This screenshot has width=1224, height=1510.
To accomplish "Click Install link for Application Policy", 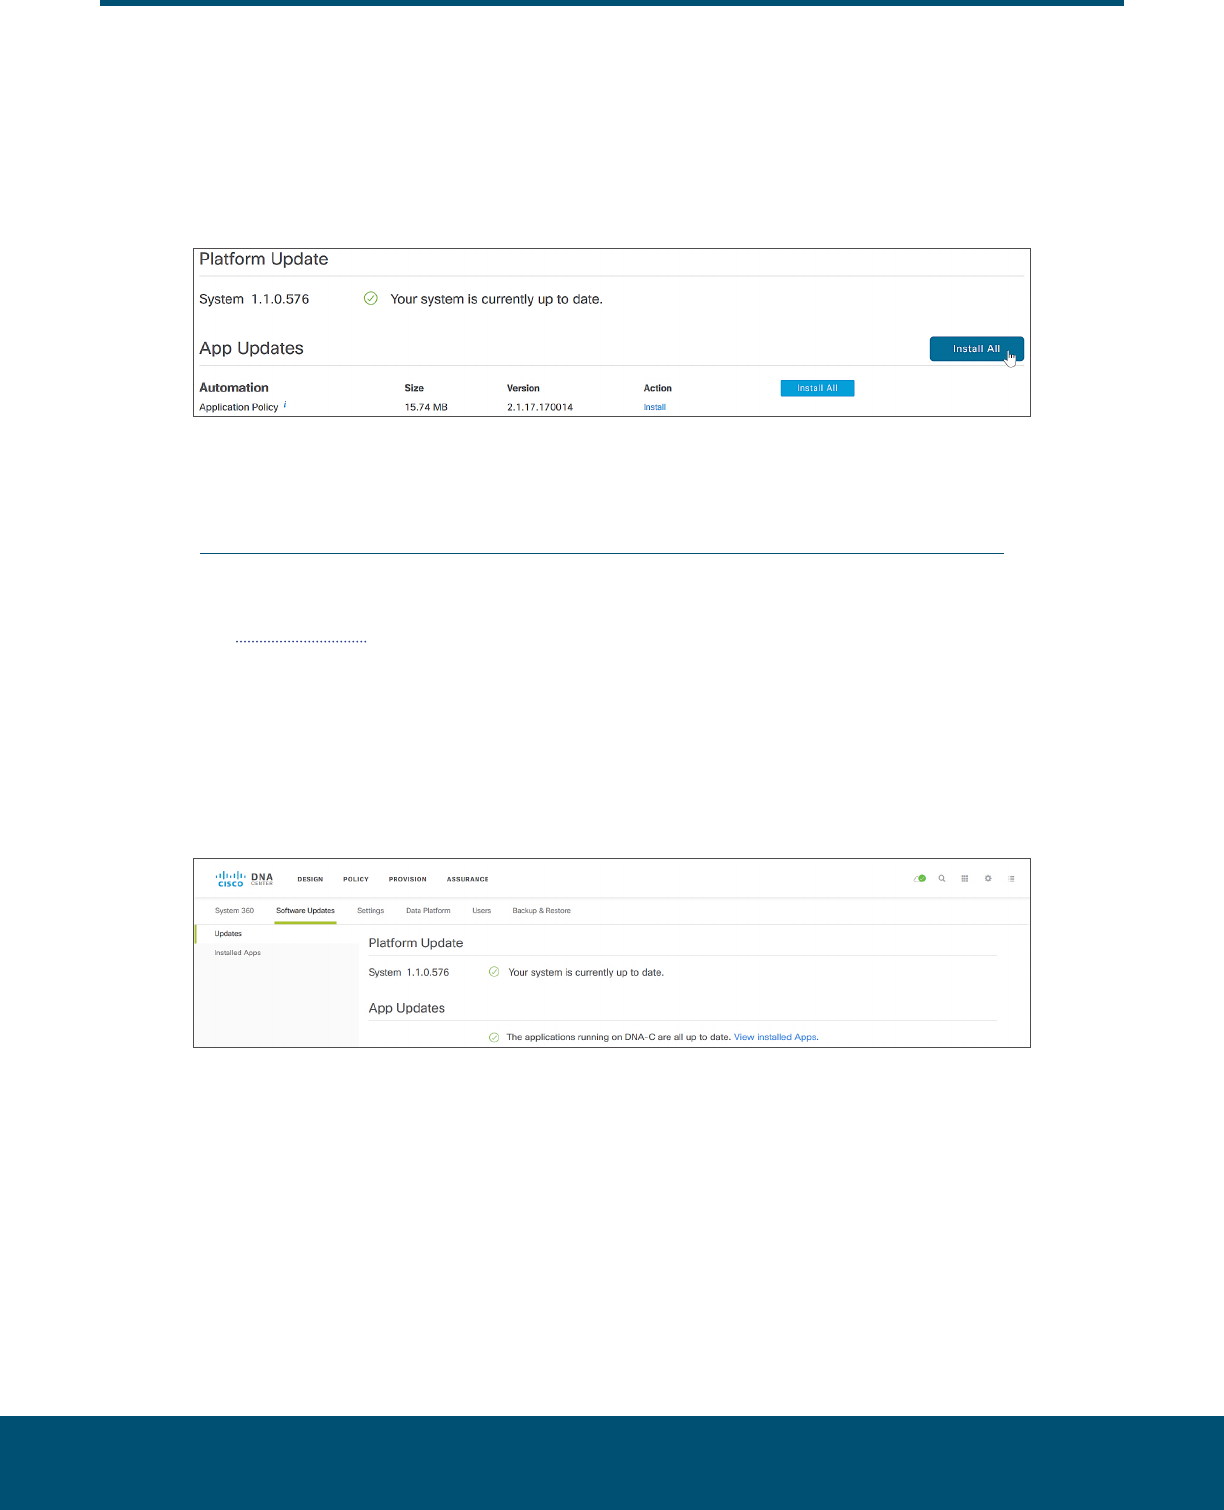I will [x=655, y=407].
